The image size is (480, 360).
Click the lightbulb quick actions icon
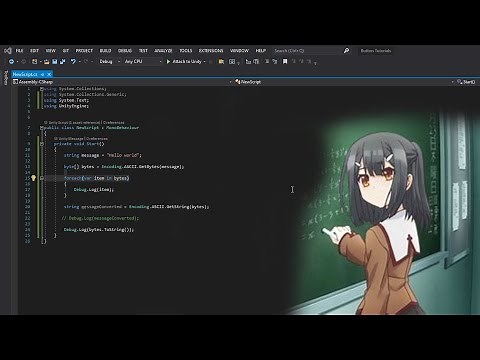pyautogui.click(x=33, y=178)
